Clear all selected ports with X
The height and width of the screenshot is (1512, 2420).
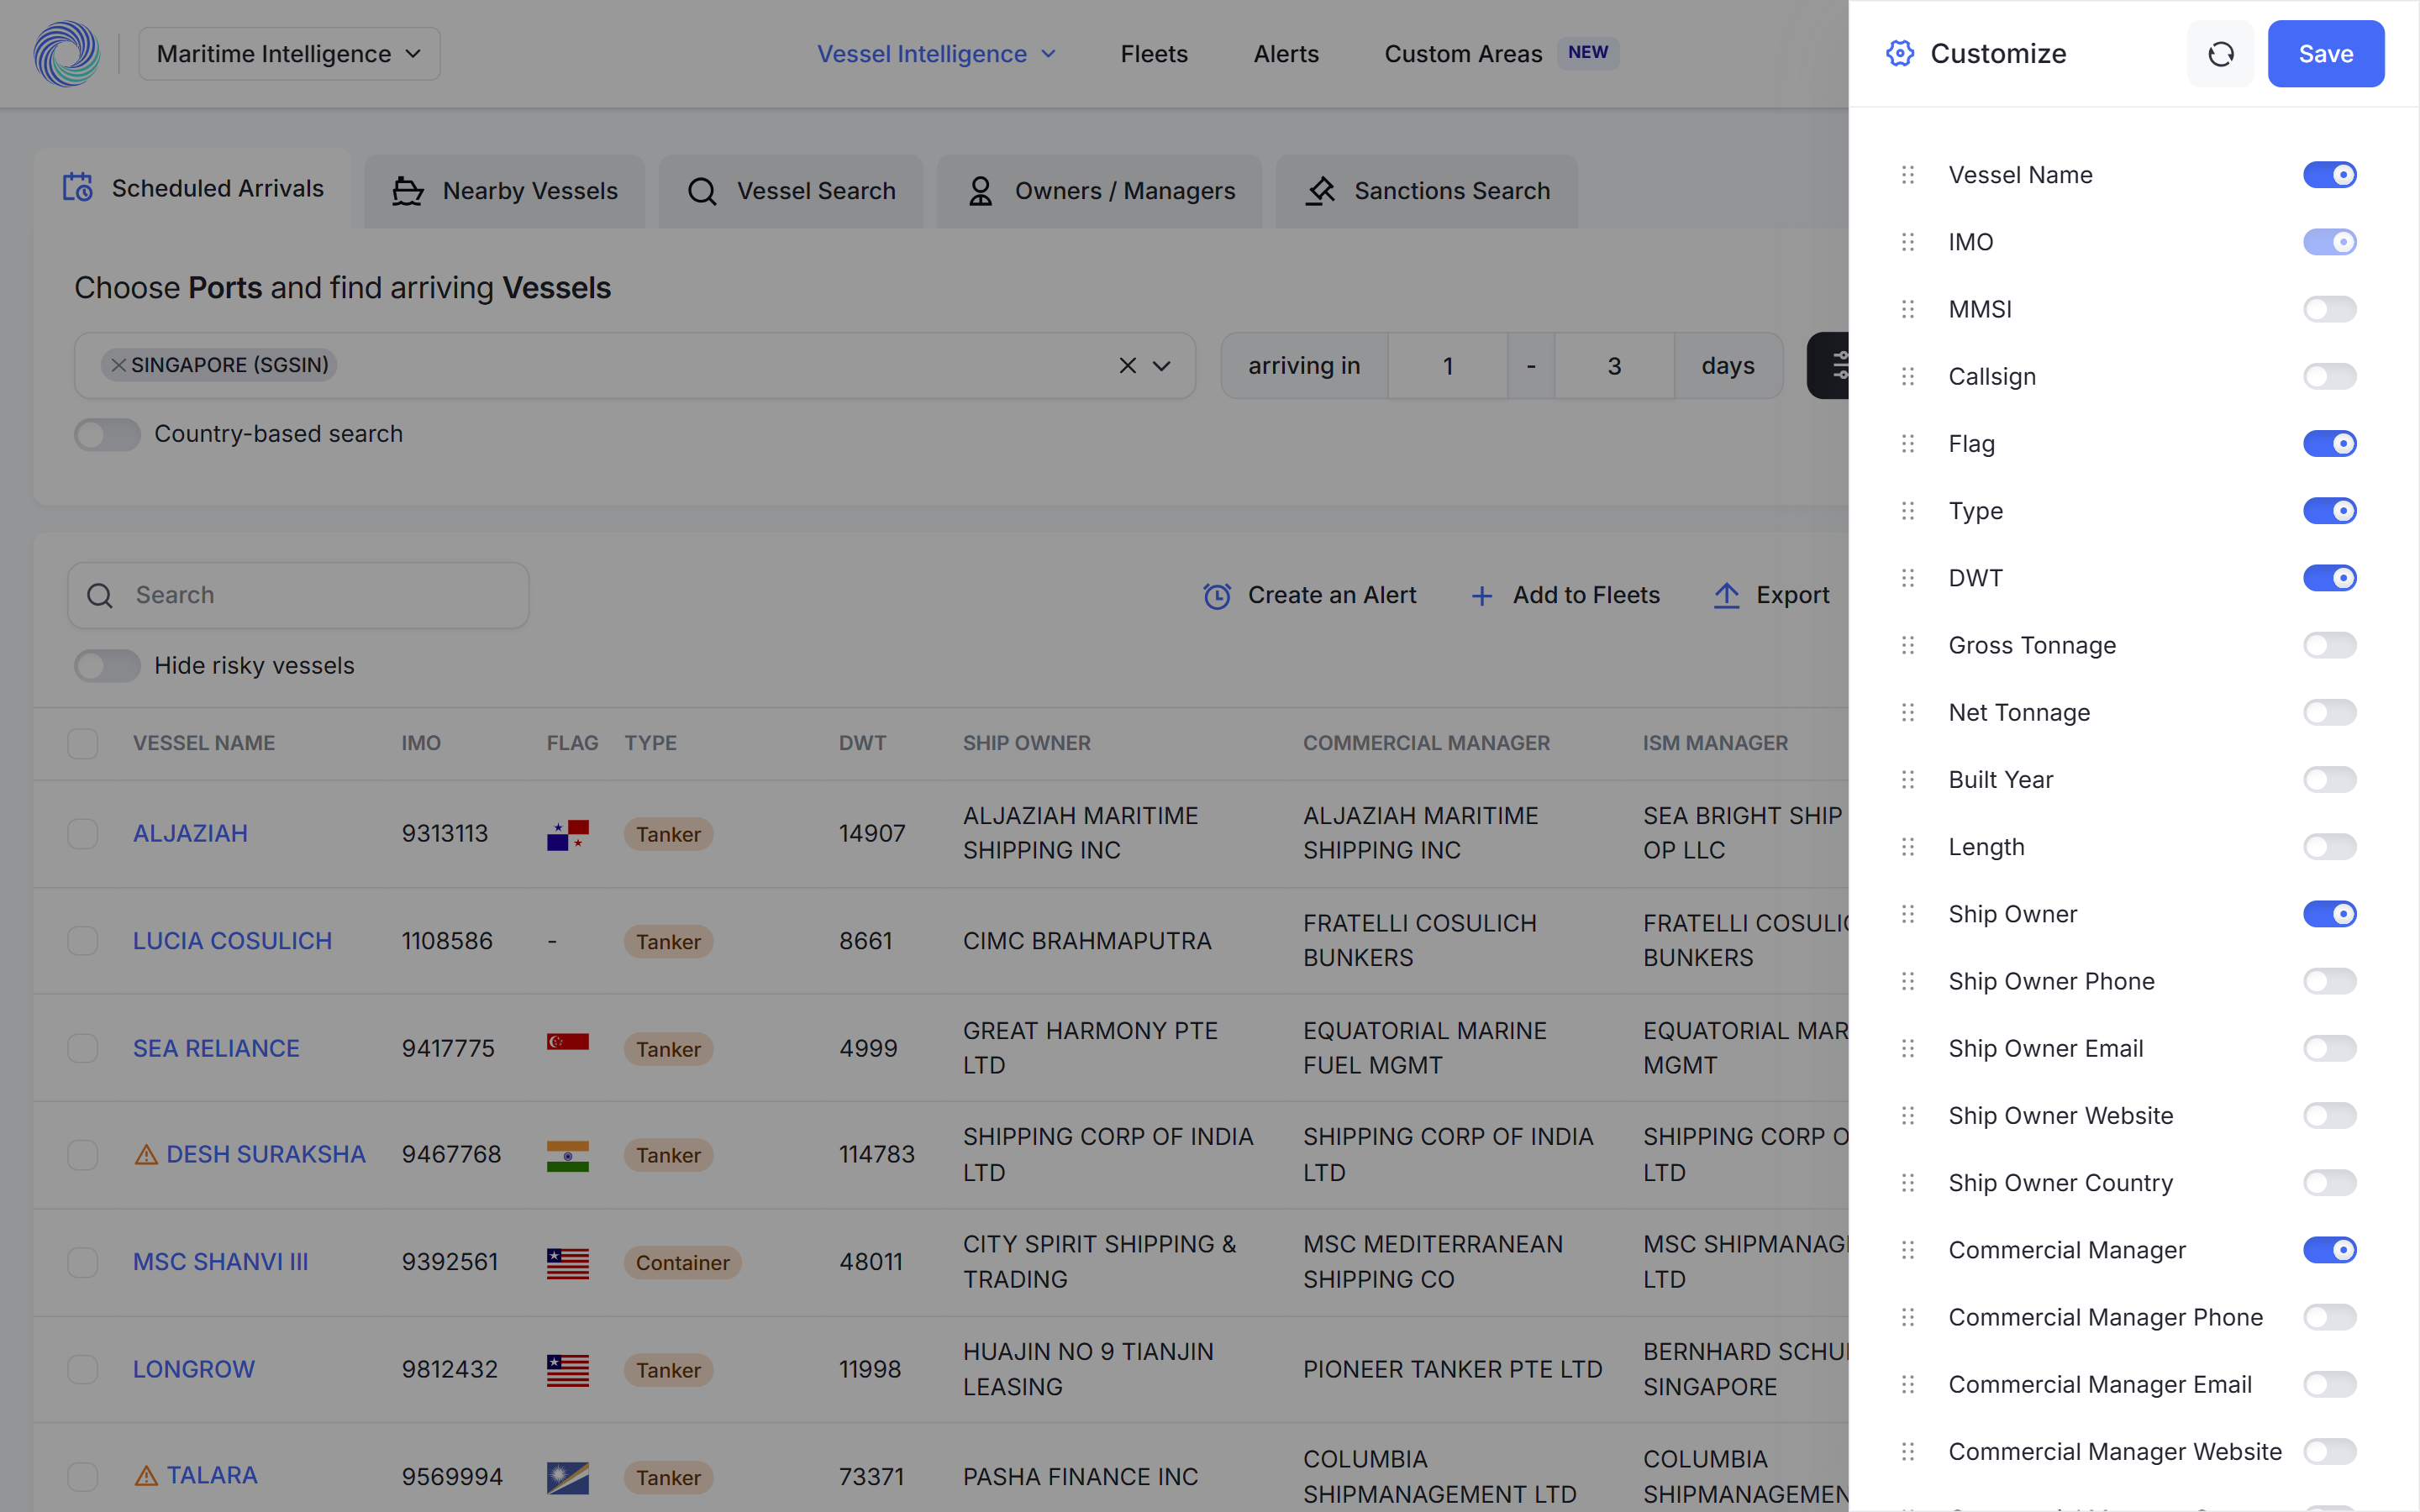click(1128, 366)
